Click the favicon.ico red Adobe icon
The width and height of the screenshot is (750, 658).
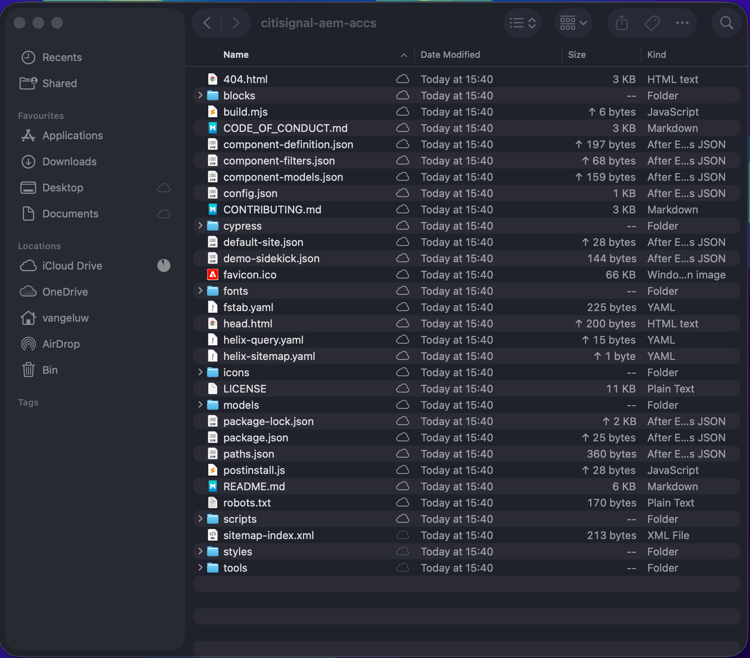pos(213,274)
